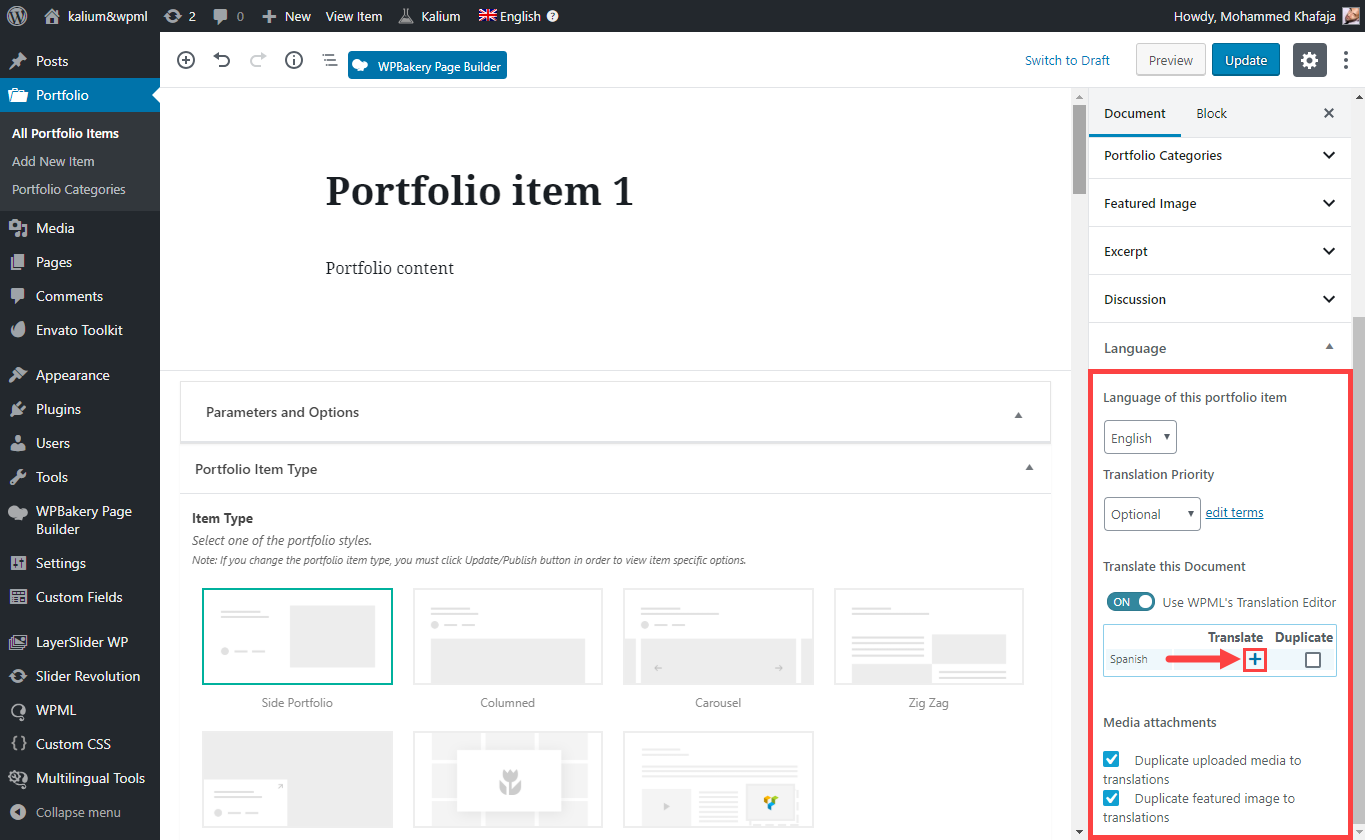Open the WordPress logo menu
1365x840 pixels.
point(18,16)
